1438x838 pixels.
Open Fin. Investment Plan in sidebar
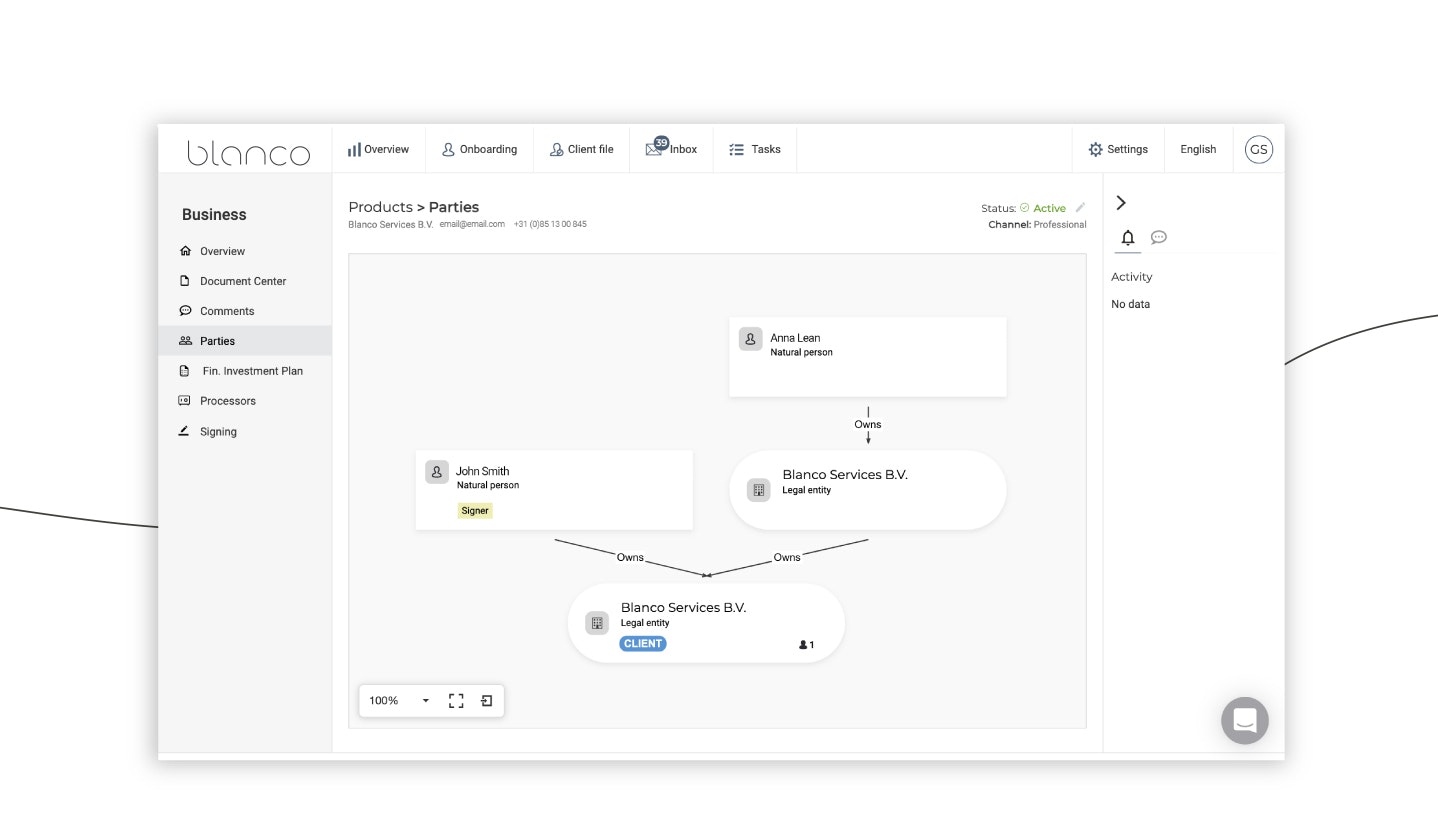pos(252,371)
